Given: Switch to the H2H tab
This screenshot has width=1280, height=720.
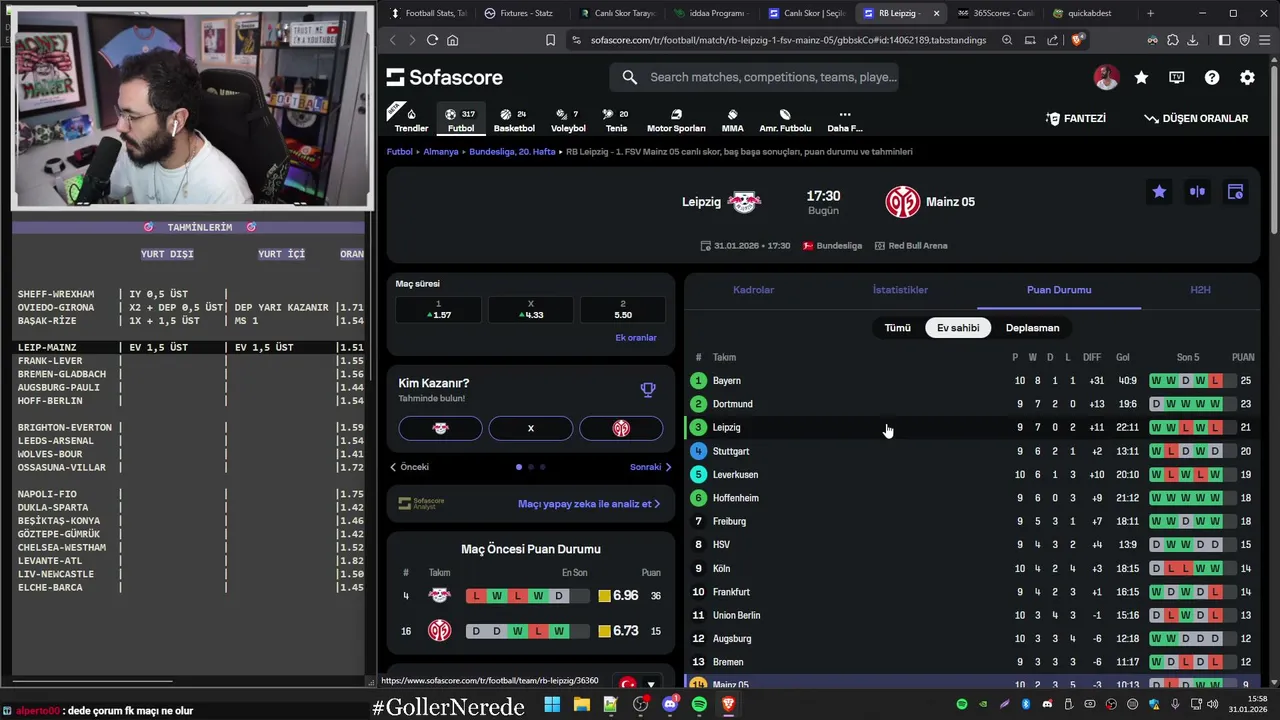Looking at the screenshot, I should click(1200, 290).
